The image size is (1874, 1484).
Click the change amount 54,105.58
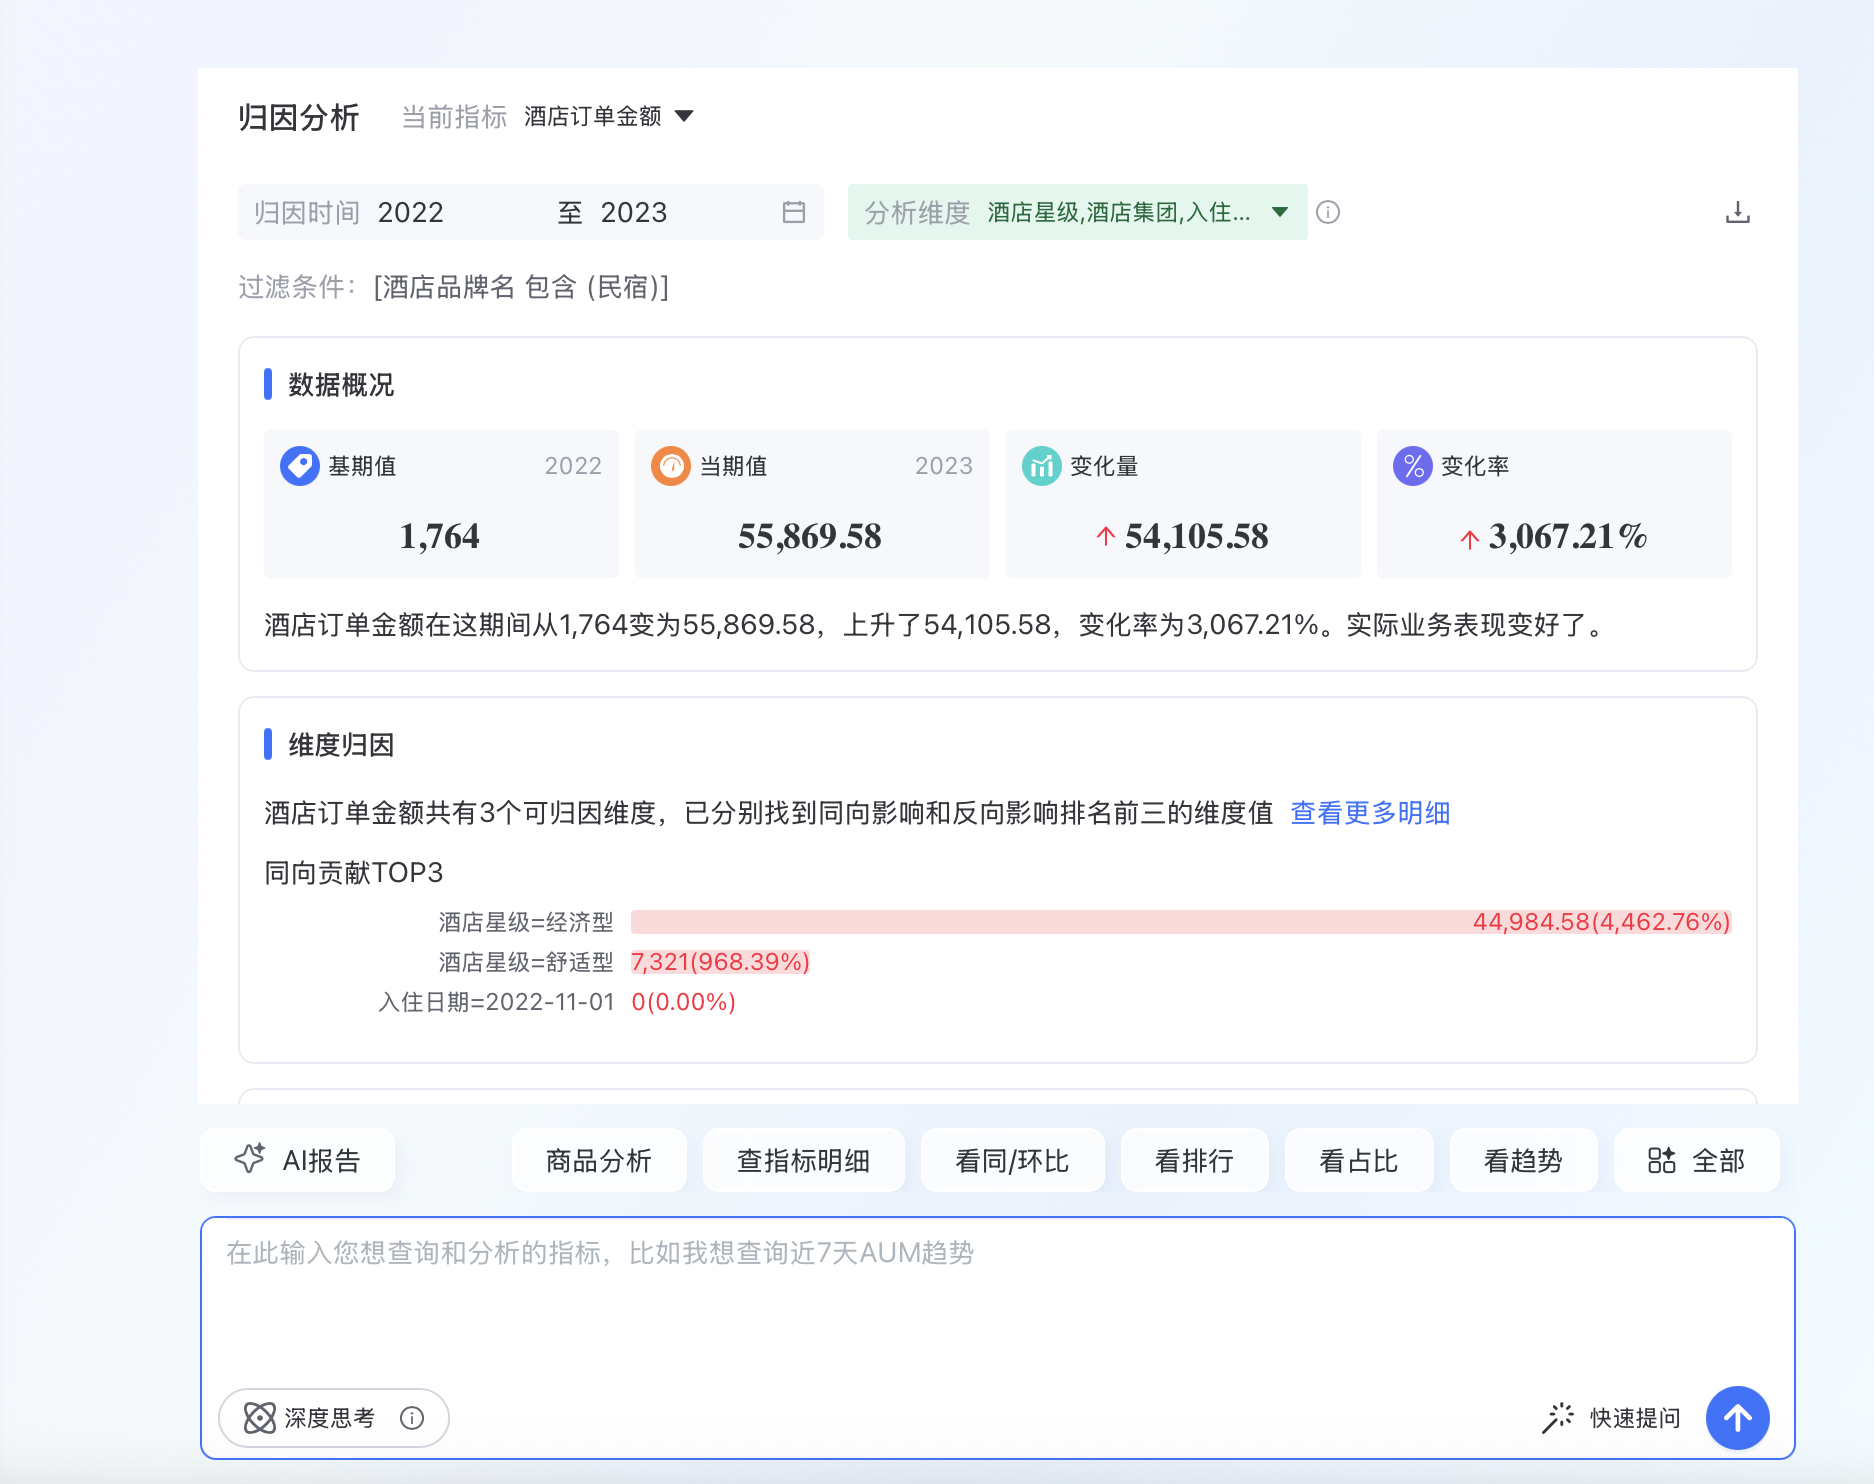pyautogui.click(x=1197, y=537)
